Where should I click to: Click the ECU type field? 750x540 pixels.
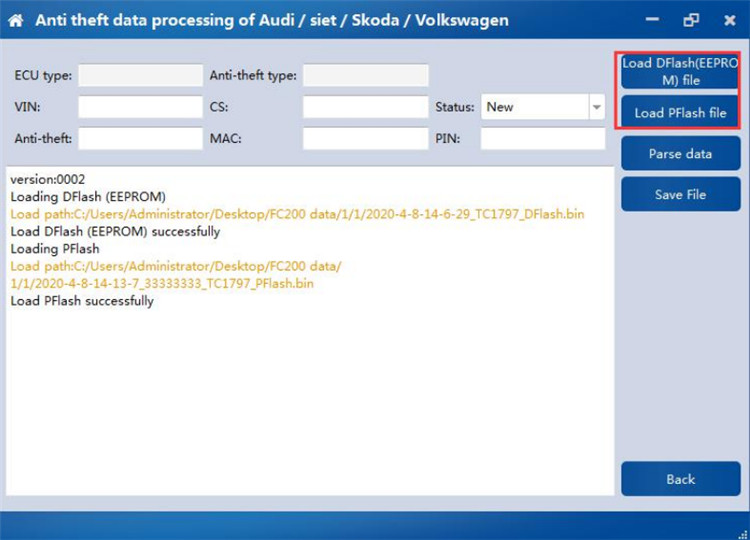(x=140, y=75)
